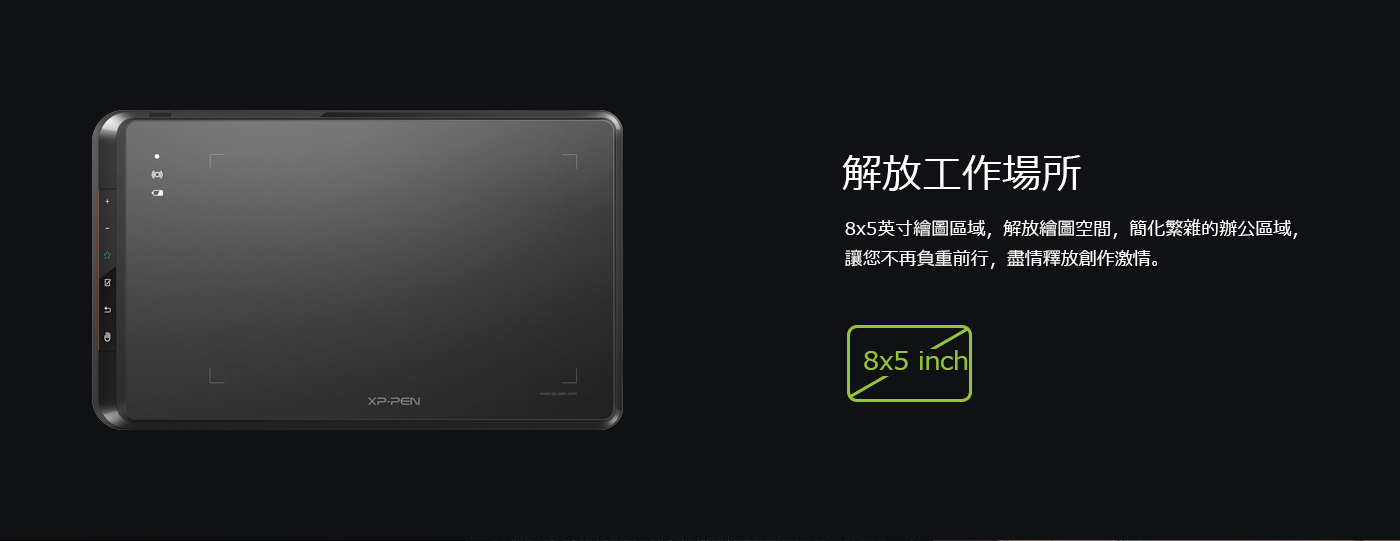Click the minus key on tablet side
Screen dimensions: 1400x541
pyautogui.click(x=107, y=229)
